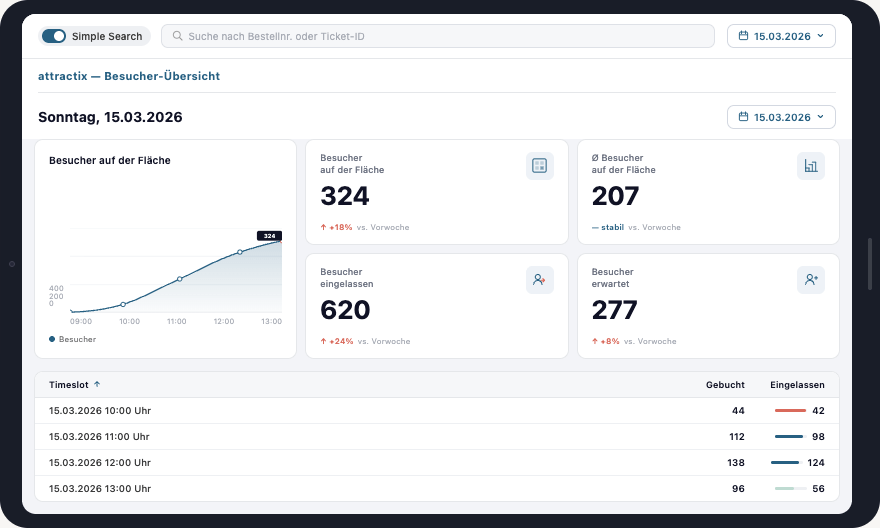880x528 pixels.
Task: Sort the table by Gebucht column
Action: tap(725, 385)
